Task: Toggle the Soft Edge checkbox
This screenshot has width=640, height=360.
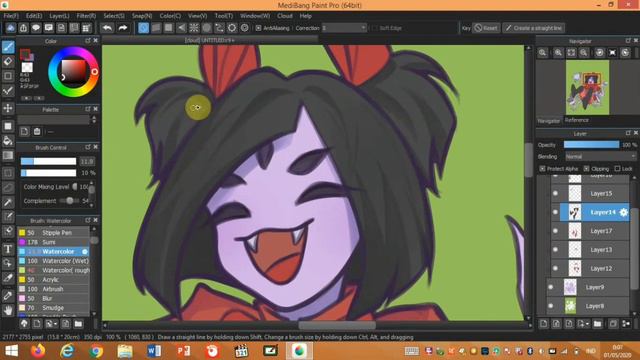Action: (375, 28)
